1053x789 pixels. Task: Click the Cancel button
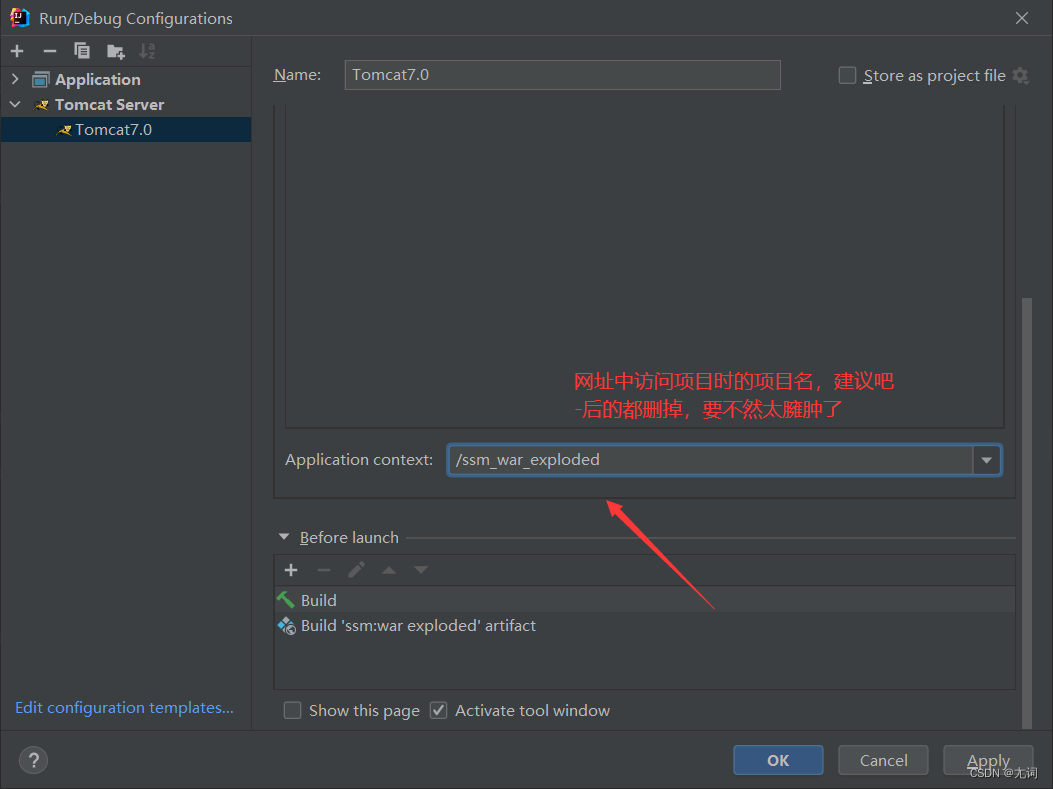(x=883, y=760)
